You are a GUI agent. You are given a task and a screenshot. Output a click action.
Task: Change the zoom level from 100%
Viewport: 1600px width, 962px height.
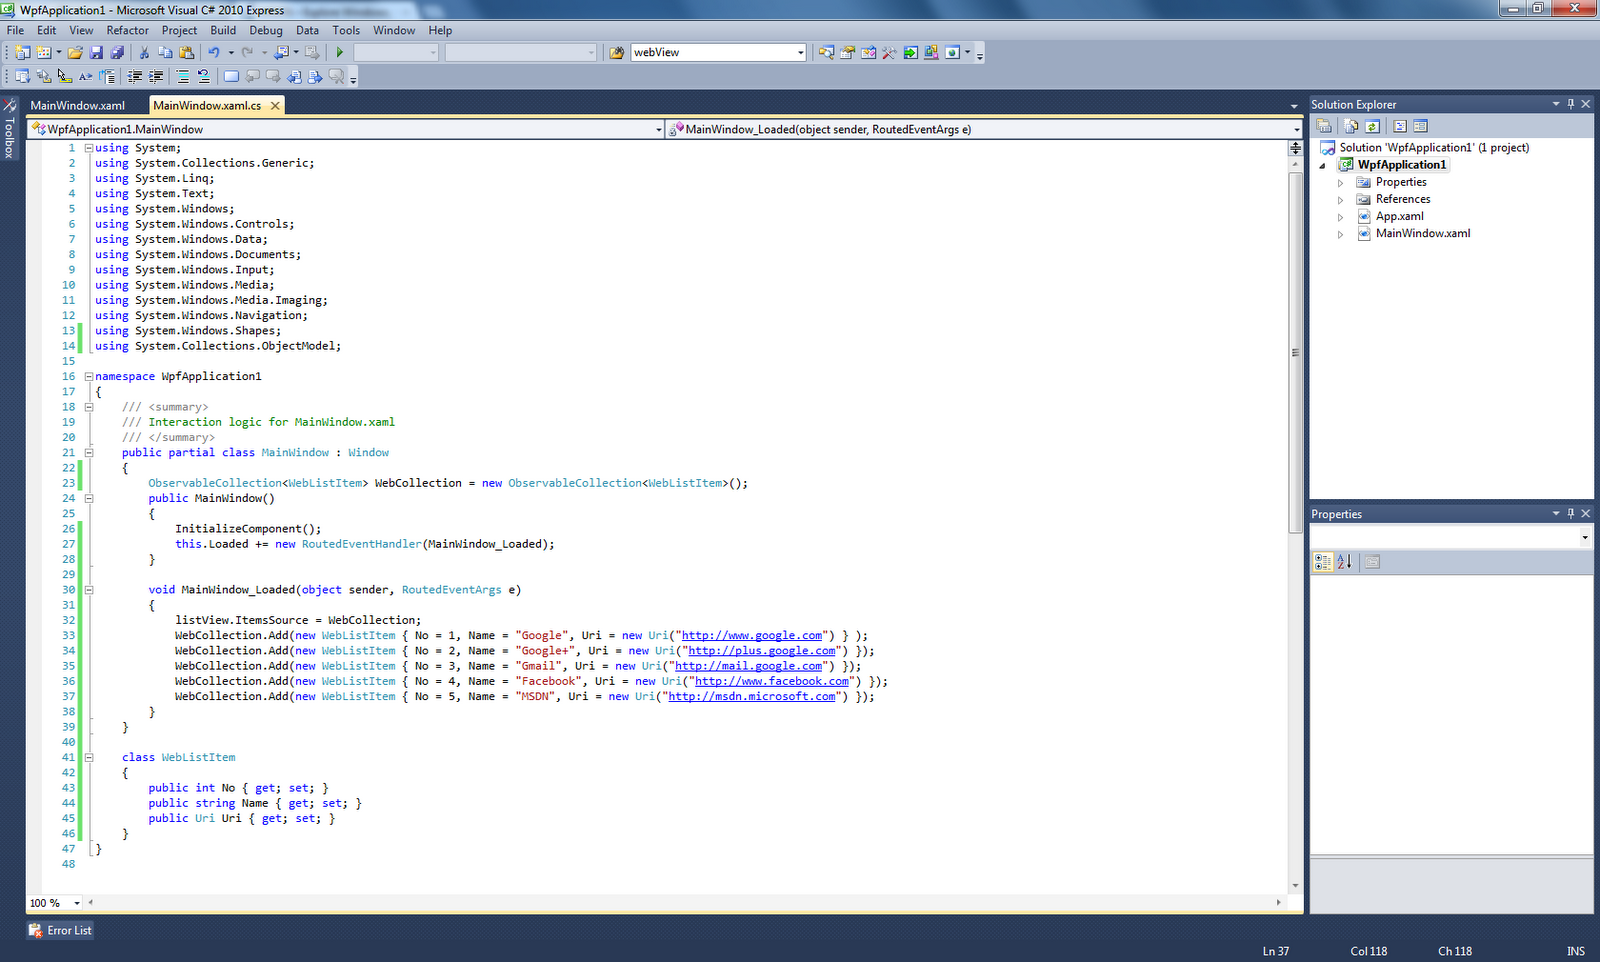[54, 903]
